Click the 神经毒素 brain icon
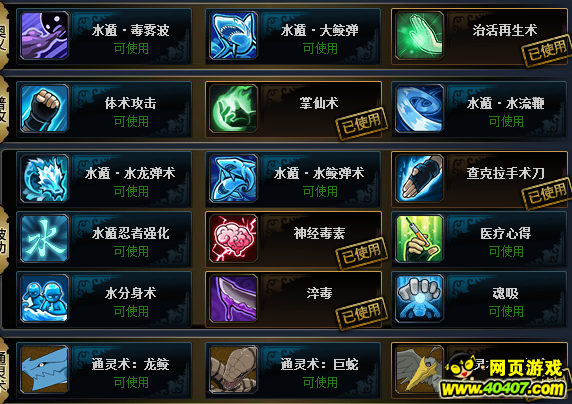Viewport: 572px width, 404px height. click(233, 238)
